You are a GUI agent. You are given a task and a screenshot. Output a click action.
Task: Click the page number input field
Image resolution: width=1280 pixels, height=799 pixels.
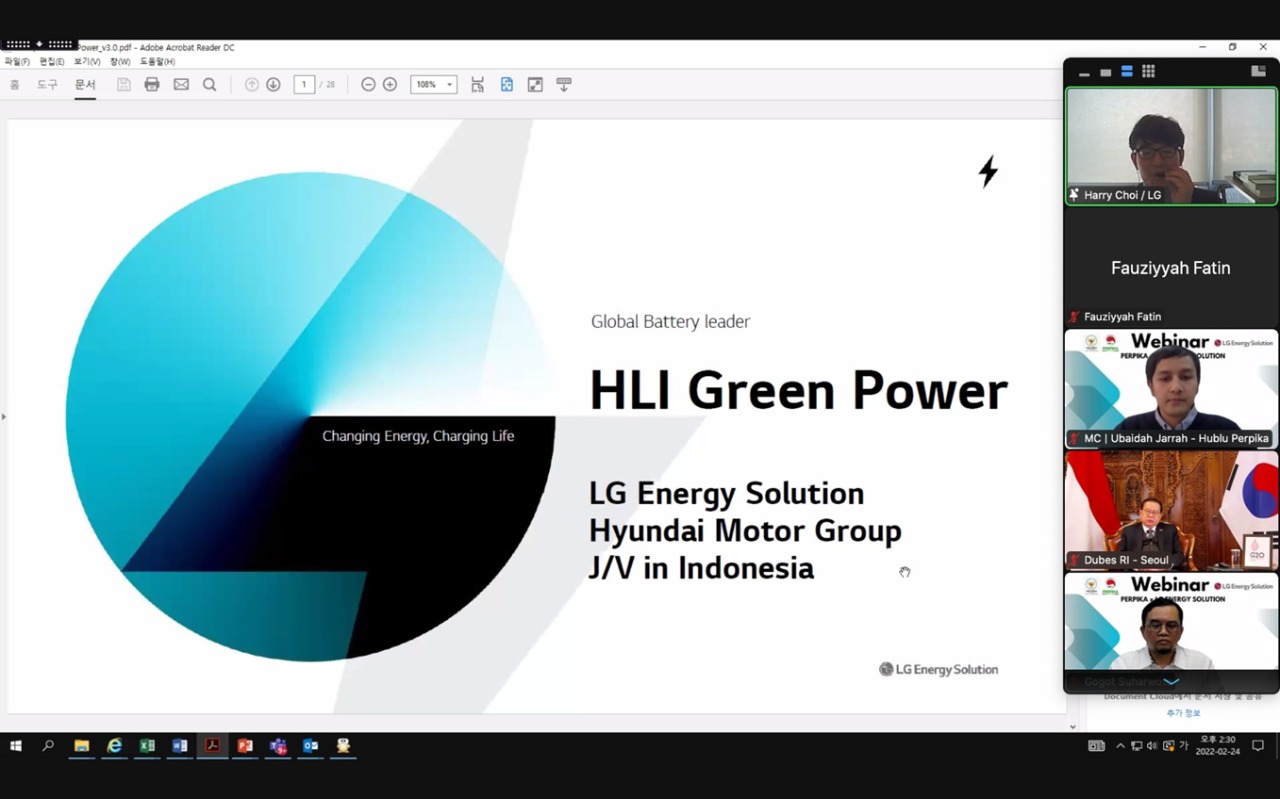[x=305, y=85]
